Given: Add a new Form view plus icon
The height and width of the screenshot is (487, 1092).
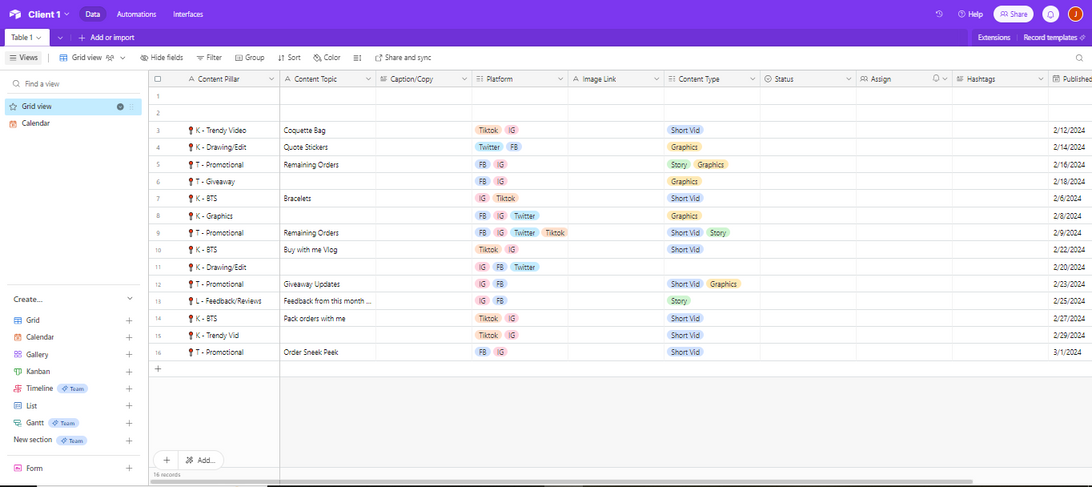Looking at the screenshot, I should pos(129,468).
